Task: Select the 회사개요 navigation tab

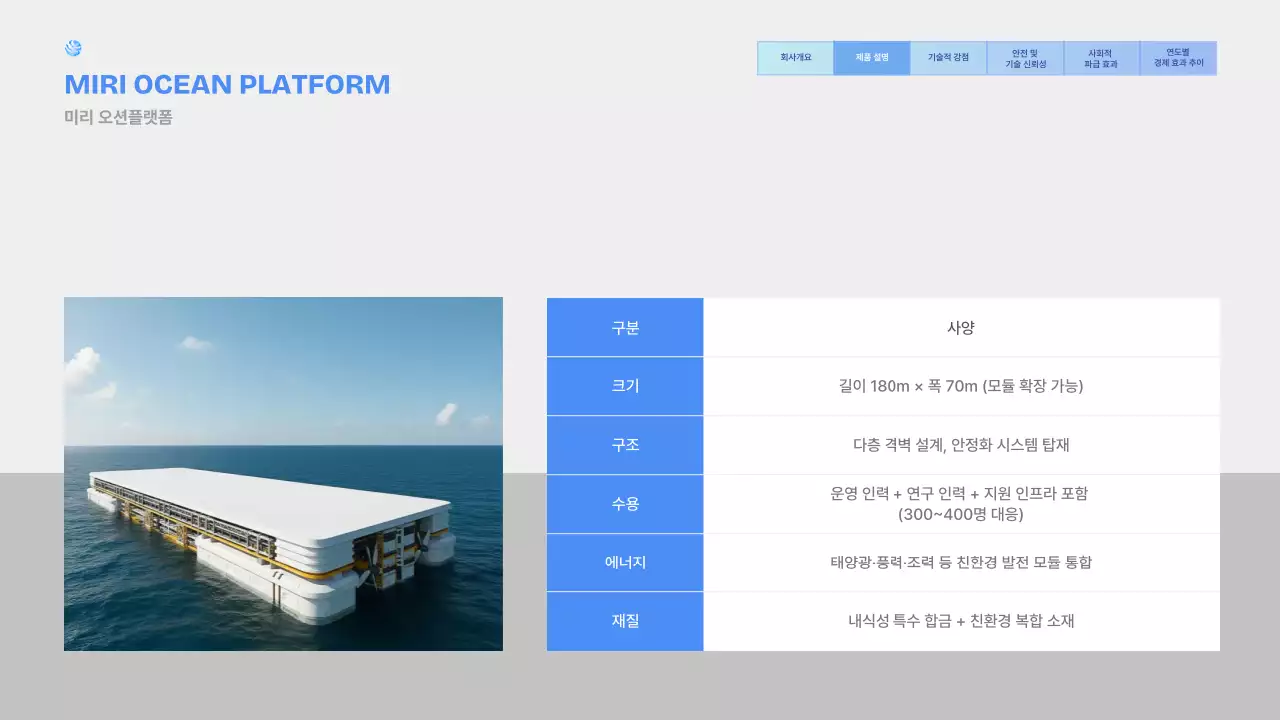Action: (x=795, y=58)
